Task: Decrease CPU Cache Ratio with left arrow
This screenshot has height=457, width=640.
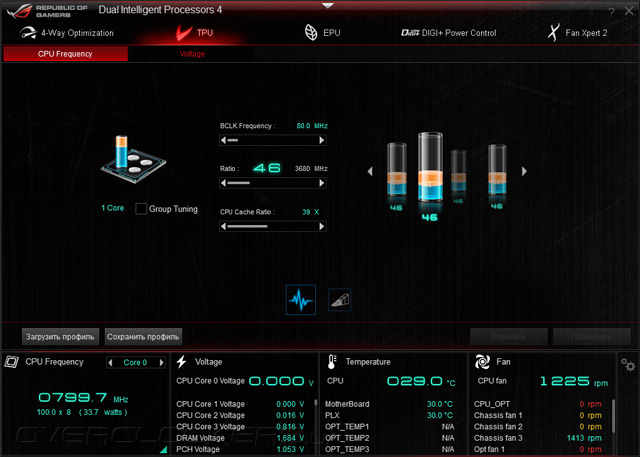Action: tap(223, 226)
